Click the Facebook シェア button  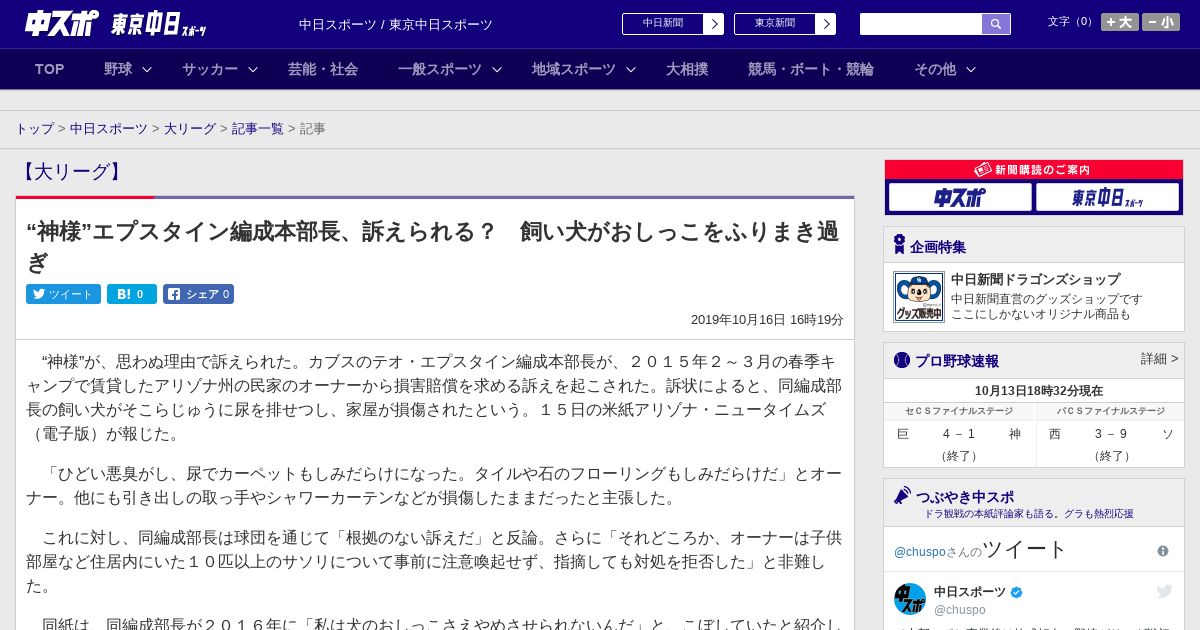(x=198, y=294)
